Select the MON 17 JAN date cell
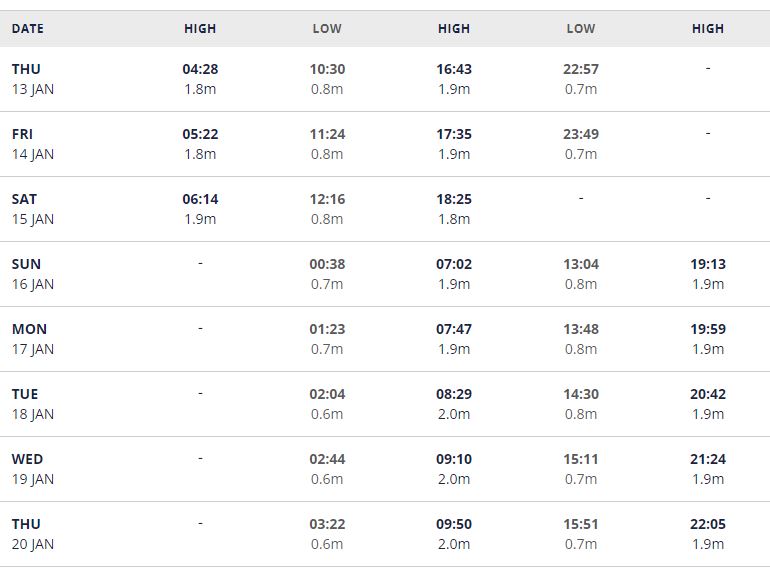Image resolution: width=770 pixels, height=572 pixels. [x=33, y=339]
